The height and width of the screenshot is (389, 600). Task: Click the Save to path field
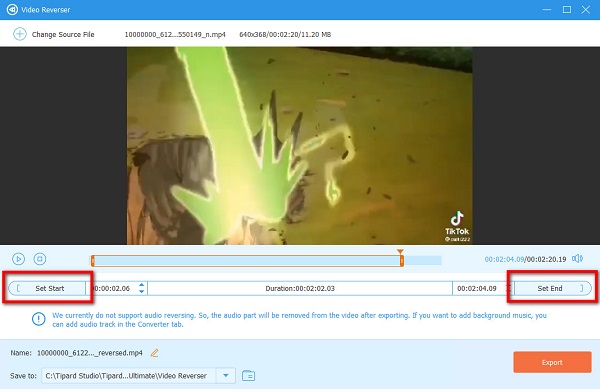click(129, 376)
